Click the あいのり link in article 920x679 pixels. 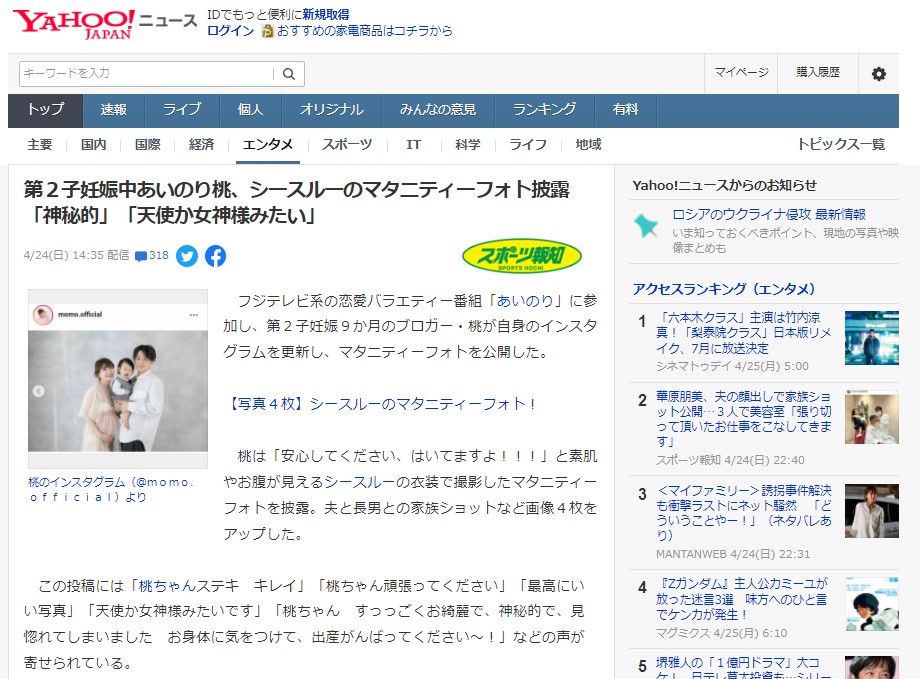click(525, 301)
